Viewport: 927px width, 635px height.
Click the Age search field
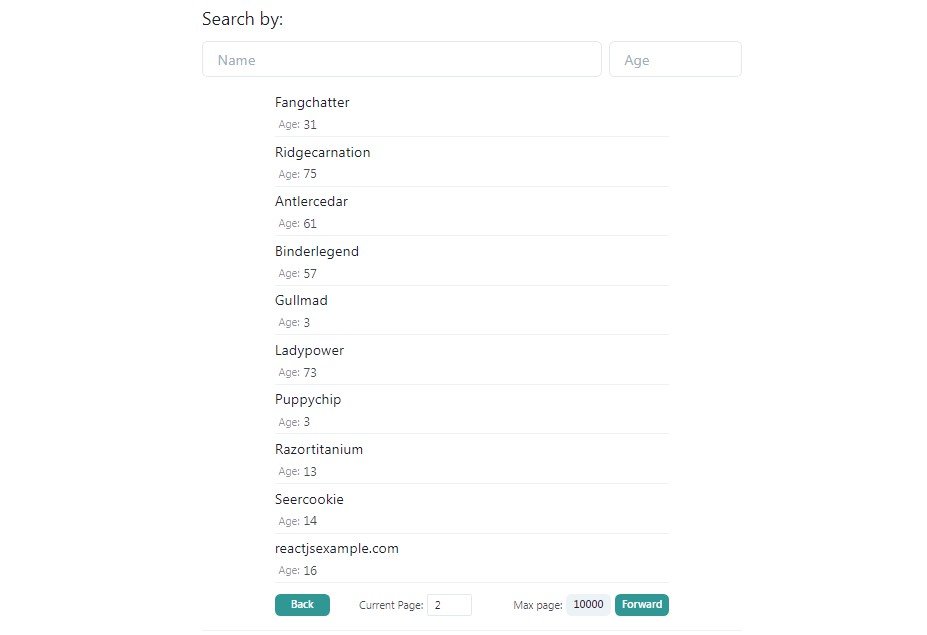click(675, 59)
